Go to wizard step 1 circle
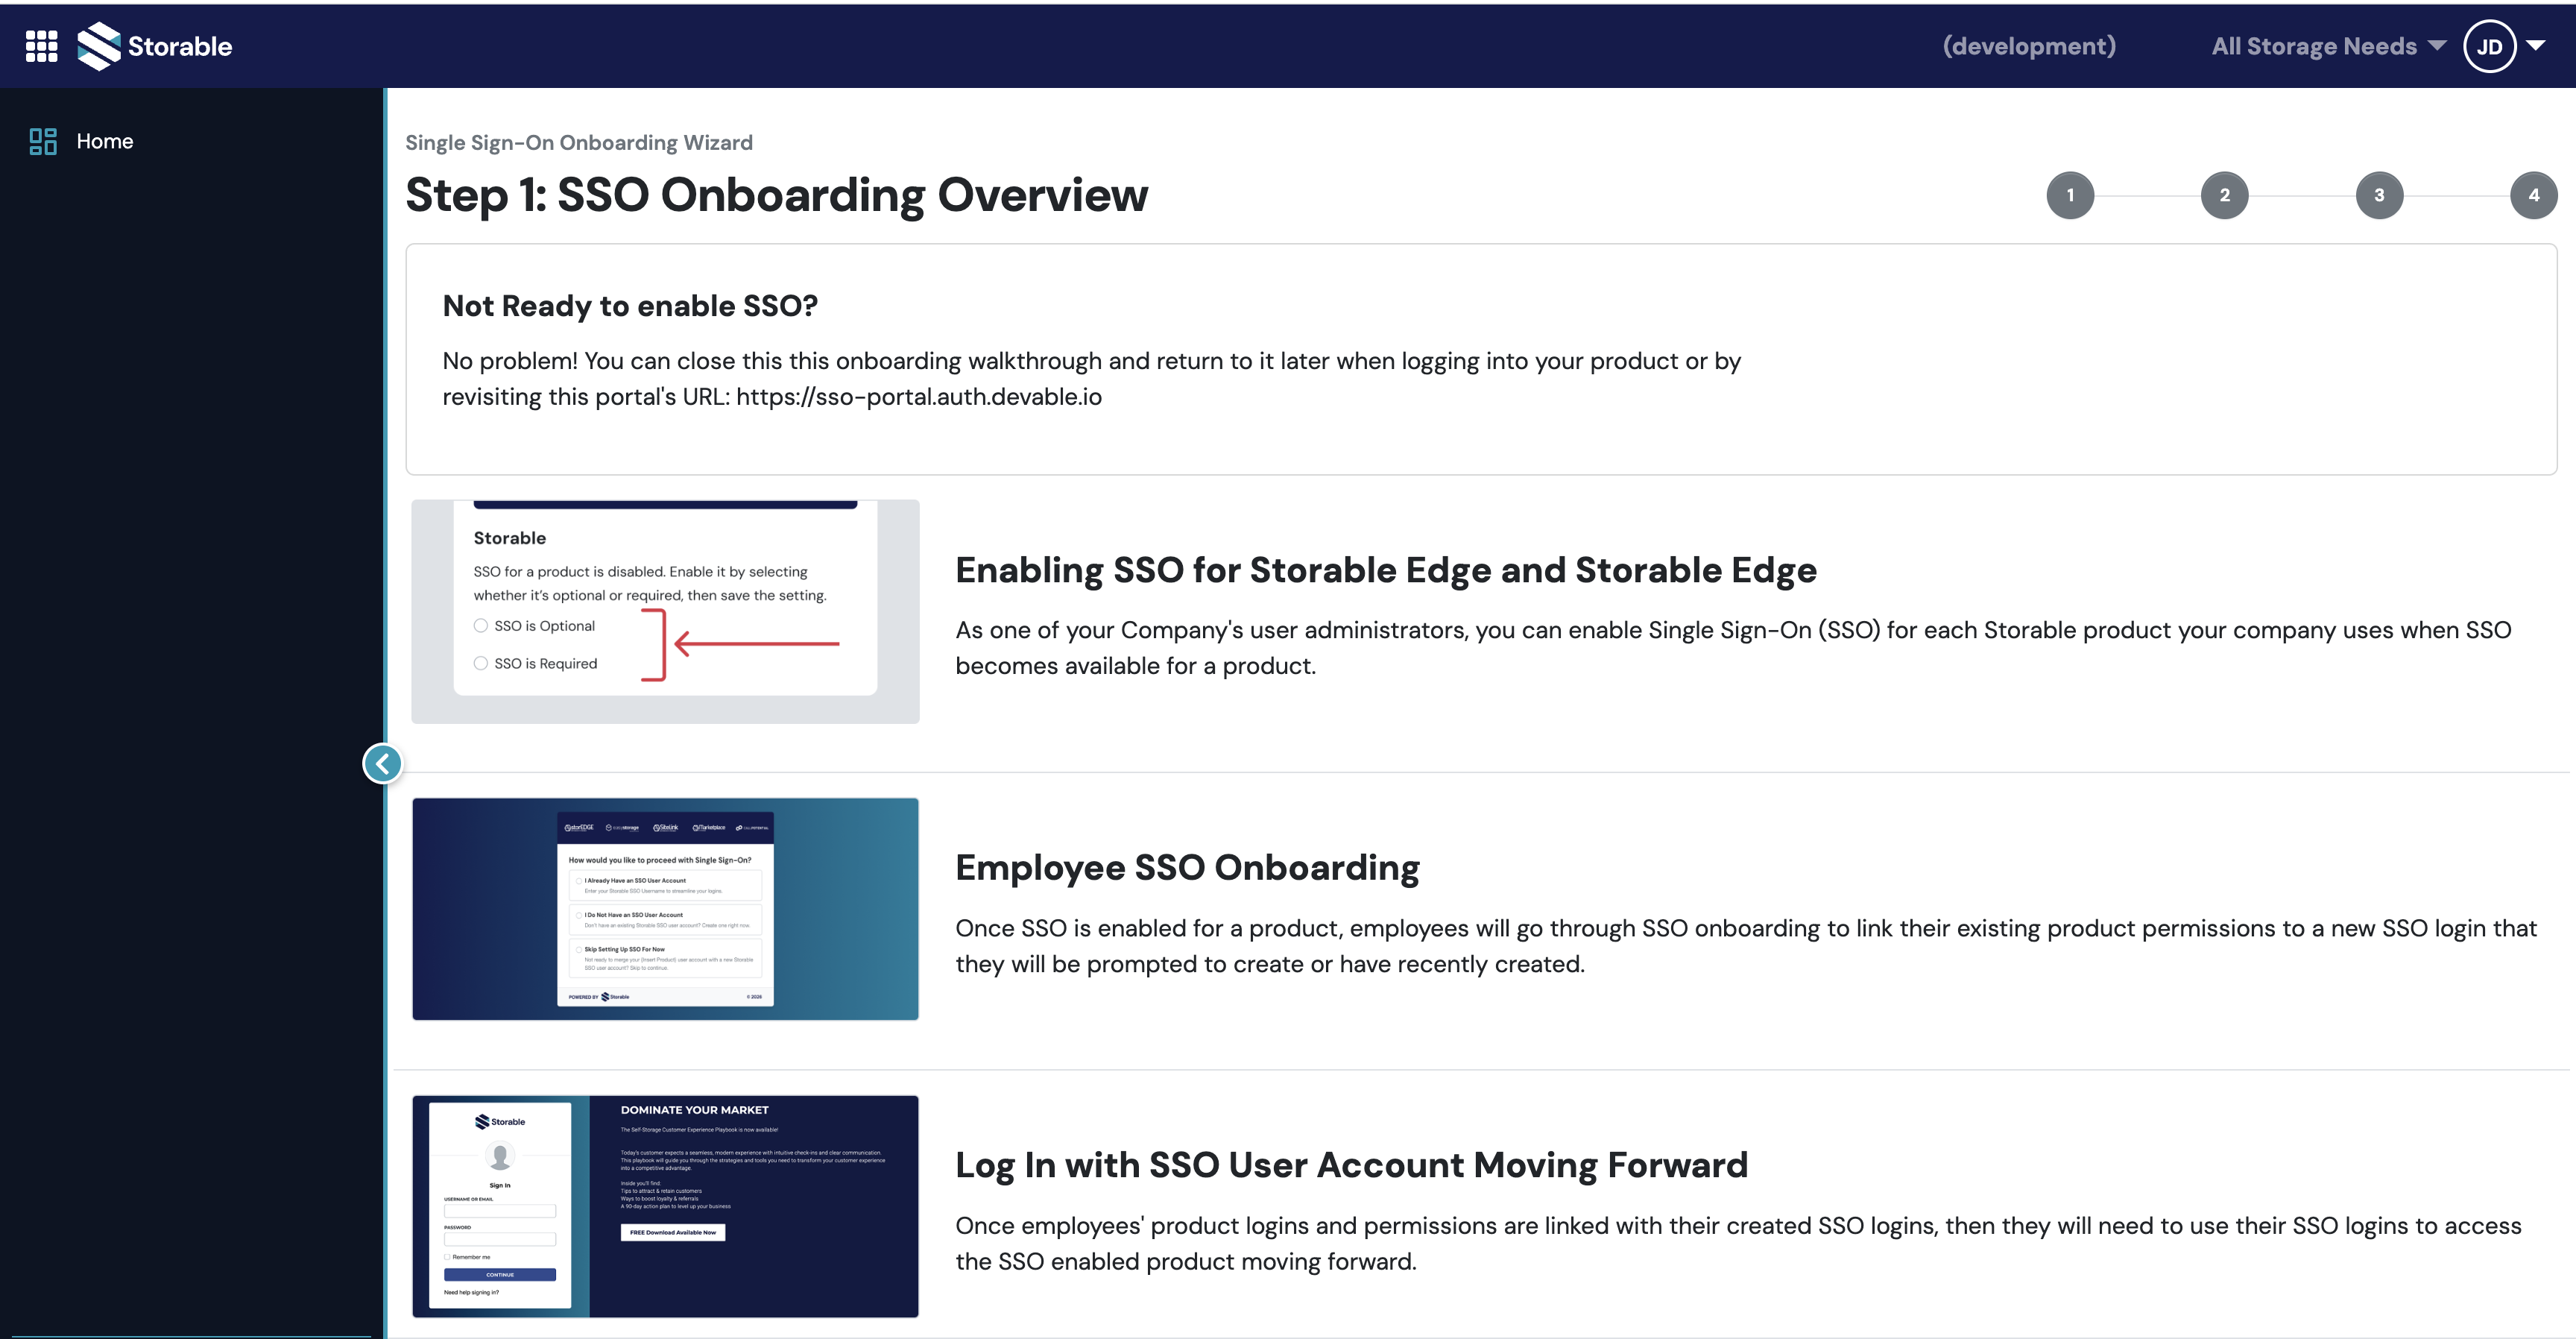 (x=2069, y=195)
